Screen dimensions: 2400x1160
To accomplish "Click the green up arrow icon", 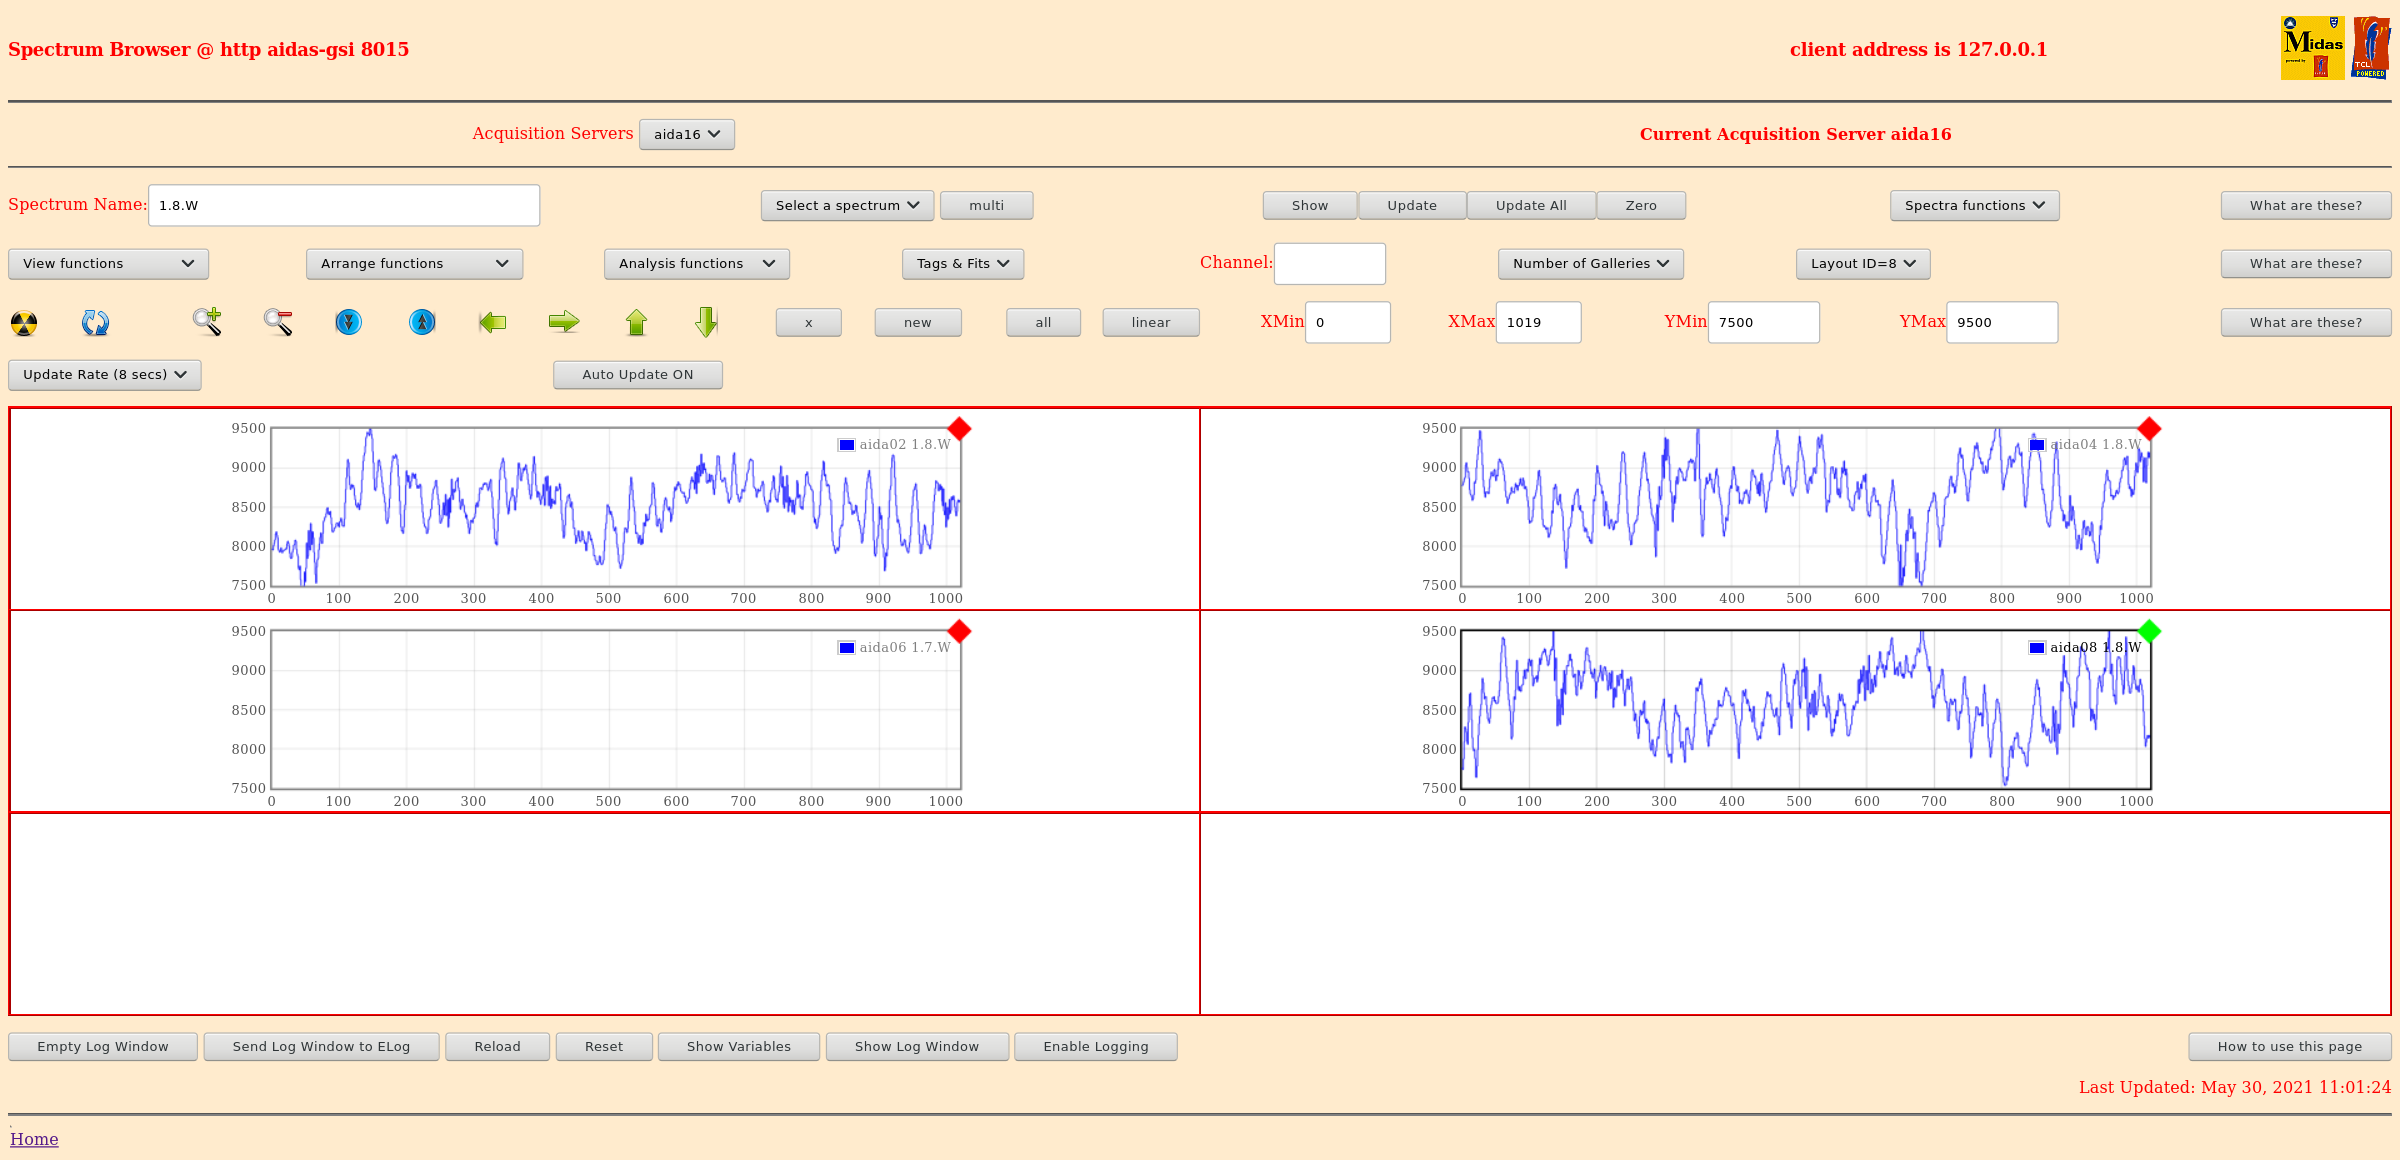I will (636, 322).
